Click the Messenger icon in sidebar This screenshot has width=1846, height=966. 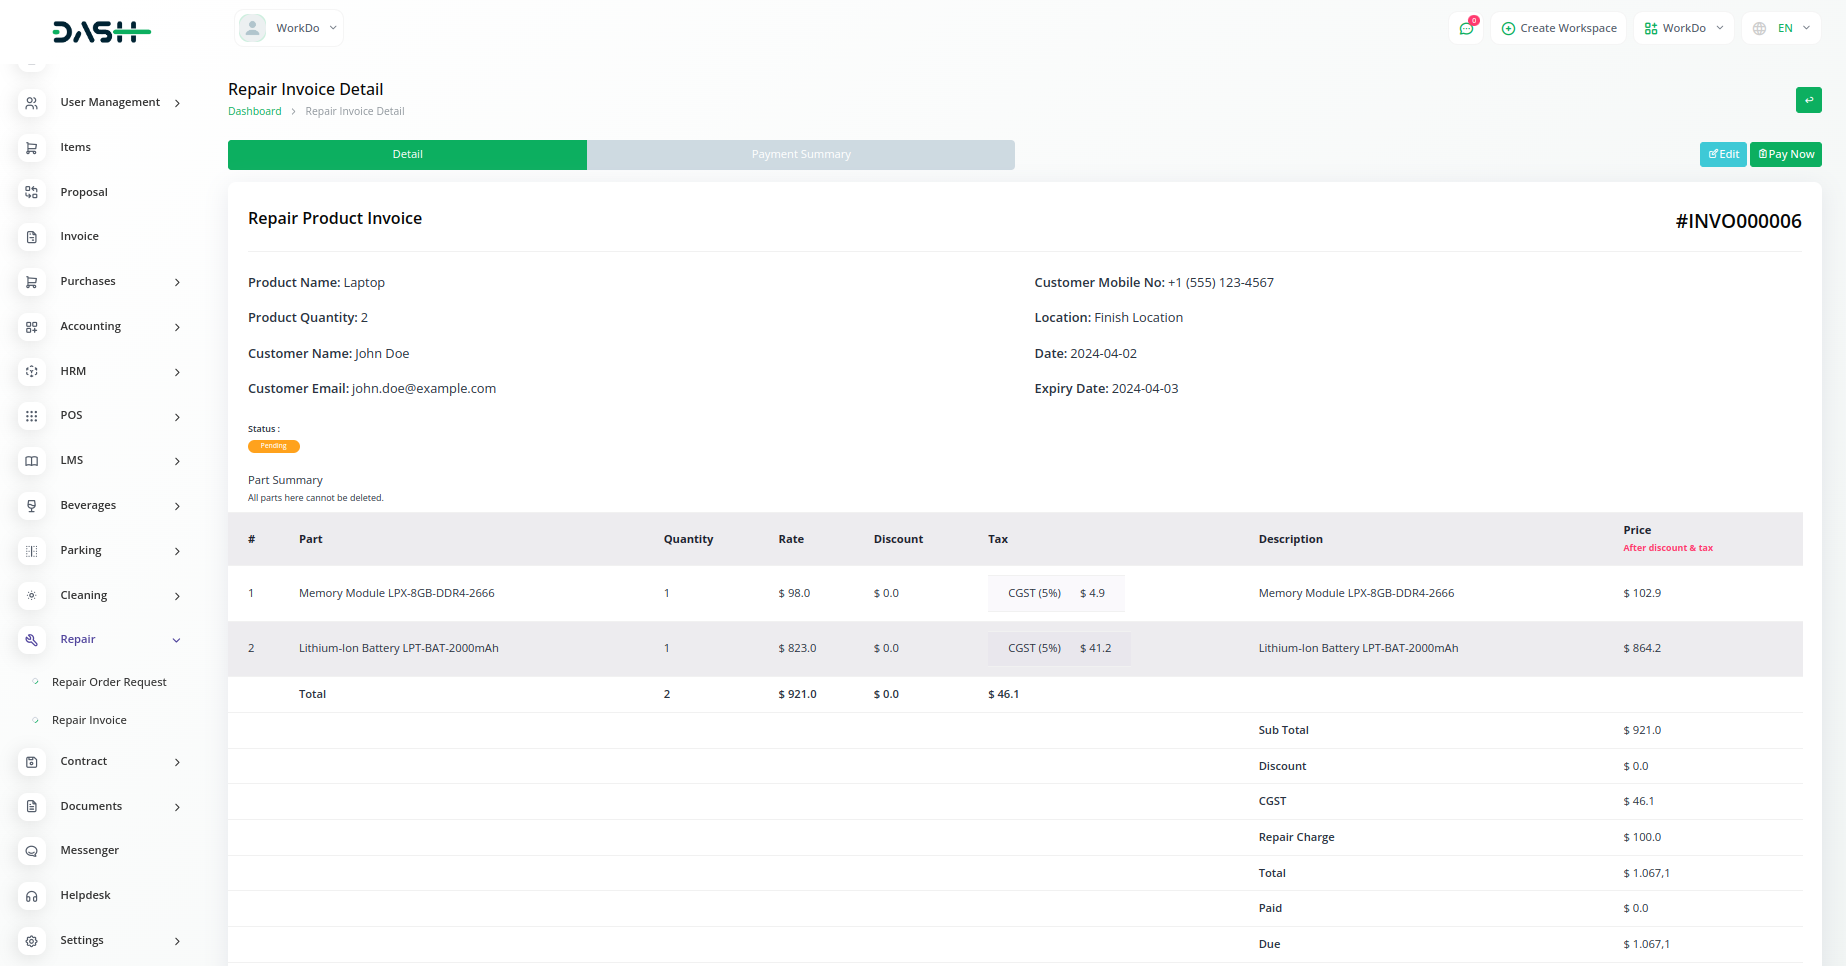coord(32,851)
